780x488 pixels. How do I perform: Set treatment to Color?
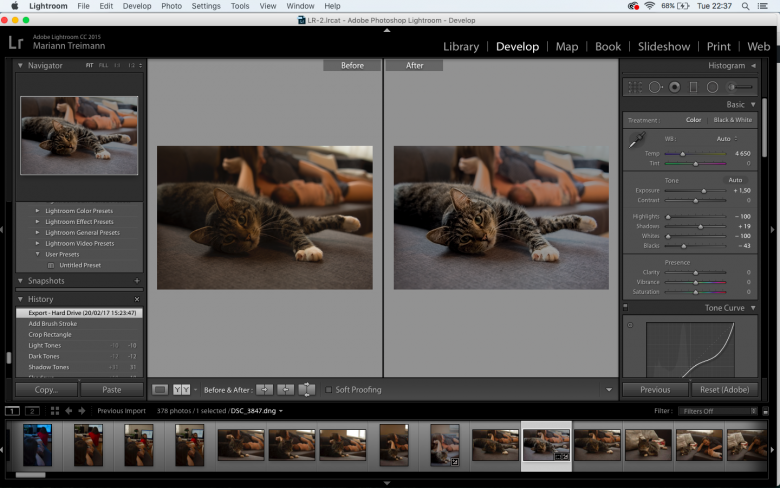693,120
